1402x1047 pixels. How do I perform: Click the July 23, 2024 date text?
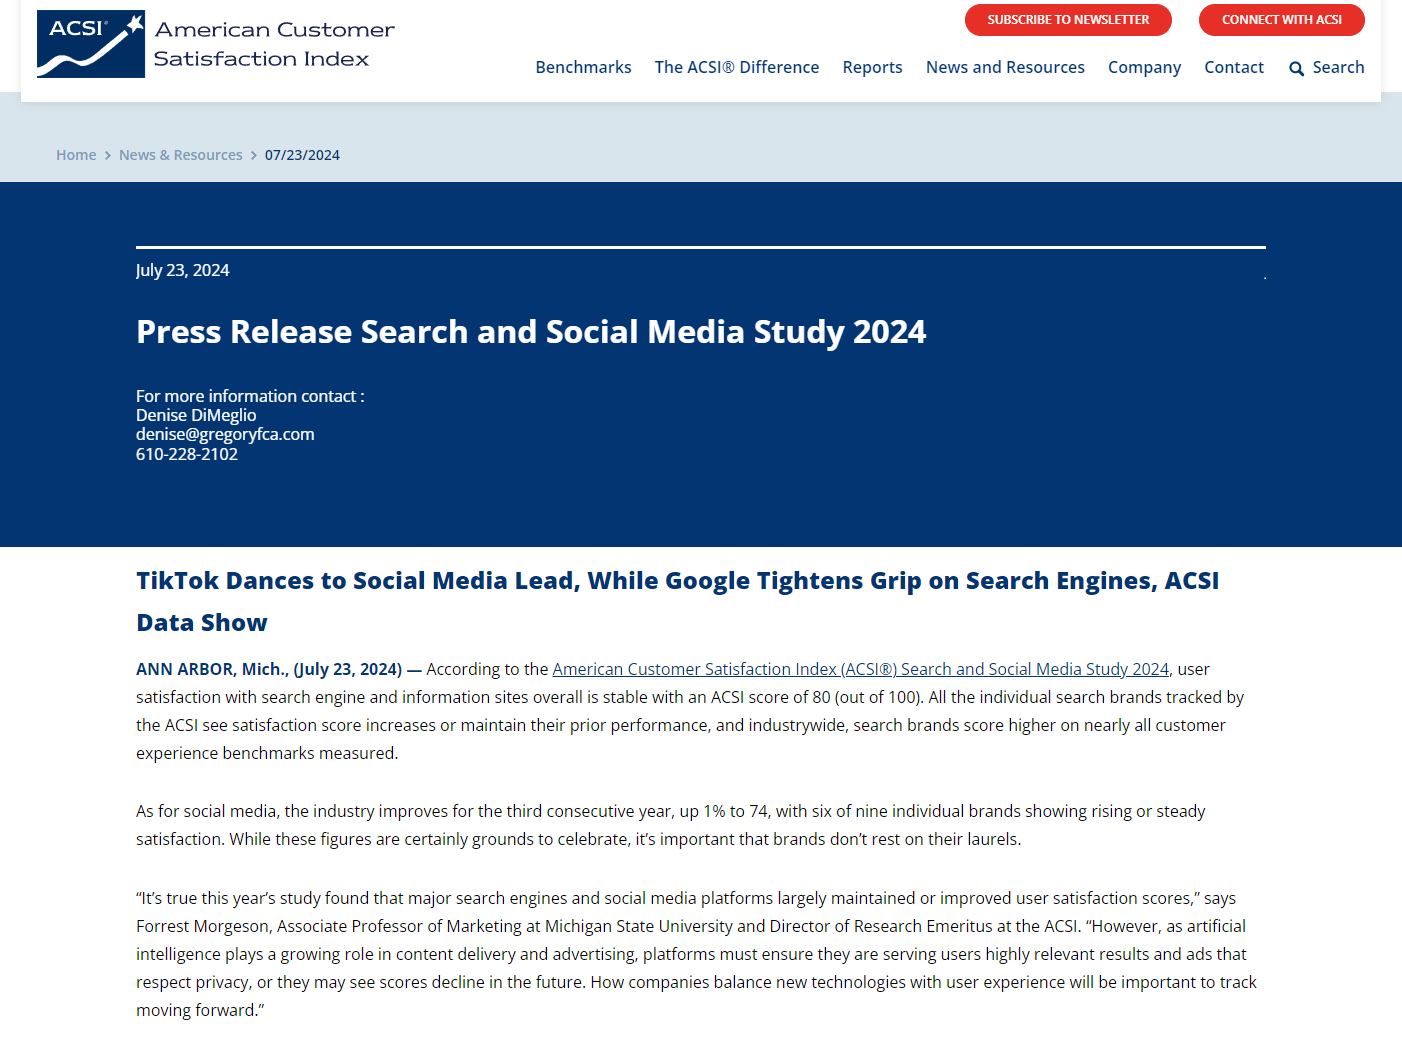click(x=182, y=270)
